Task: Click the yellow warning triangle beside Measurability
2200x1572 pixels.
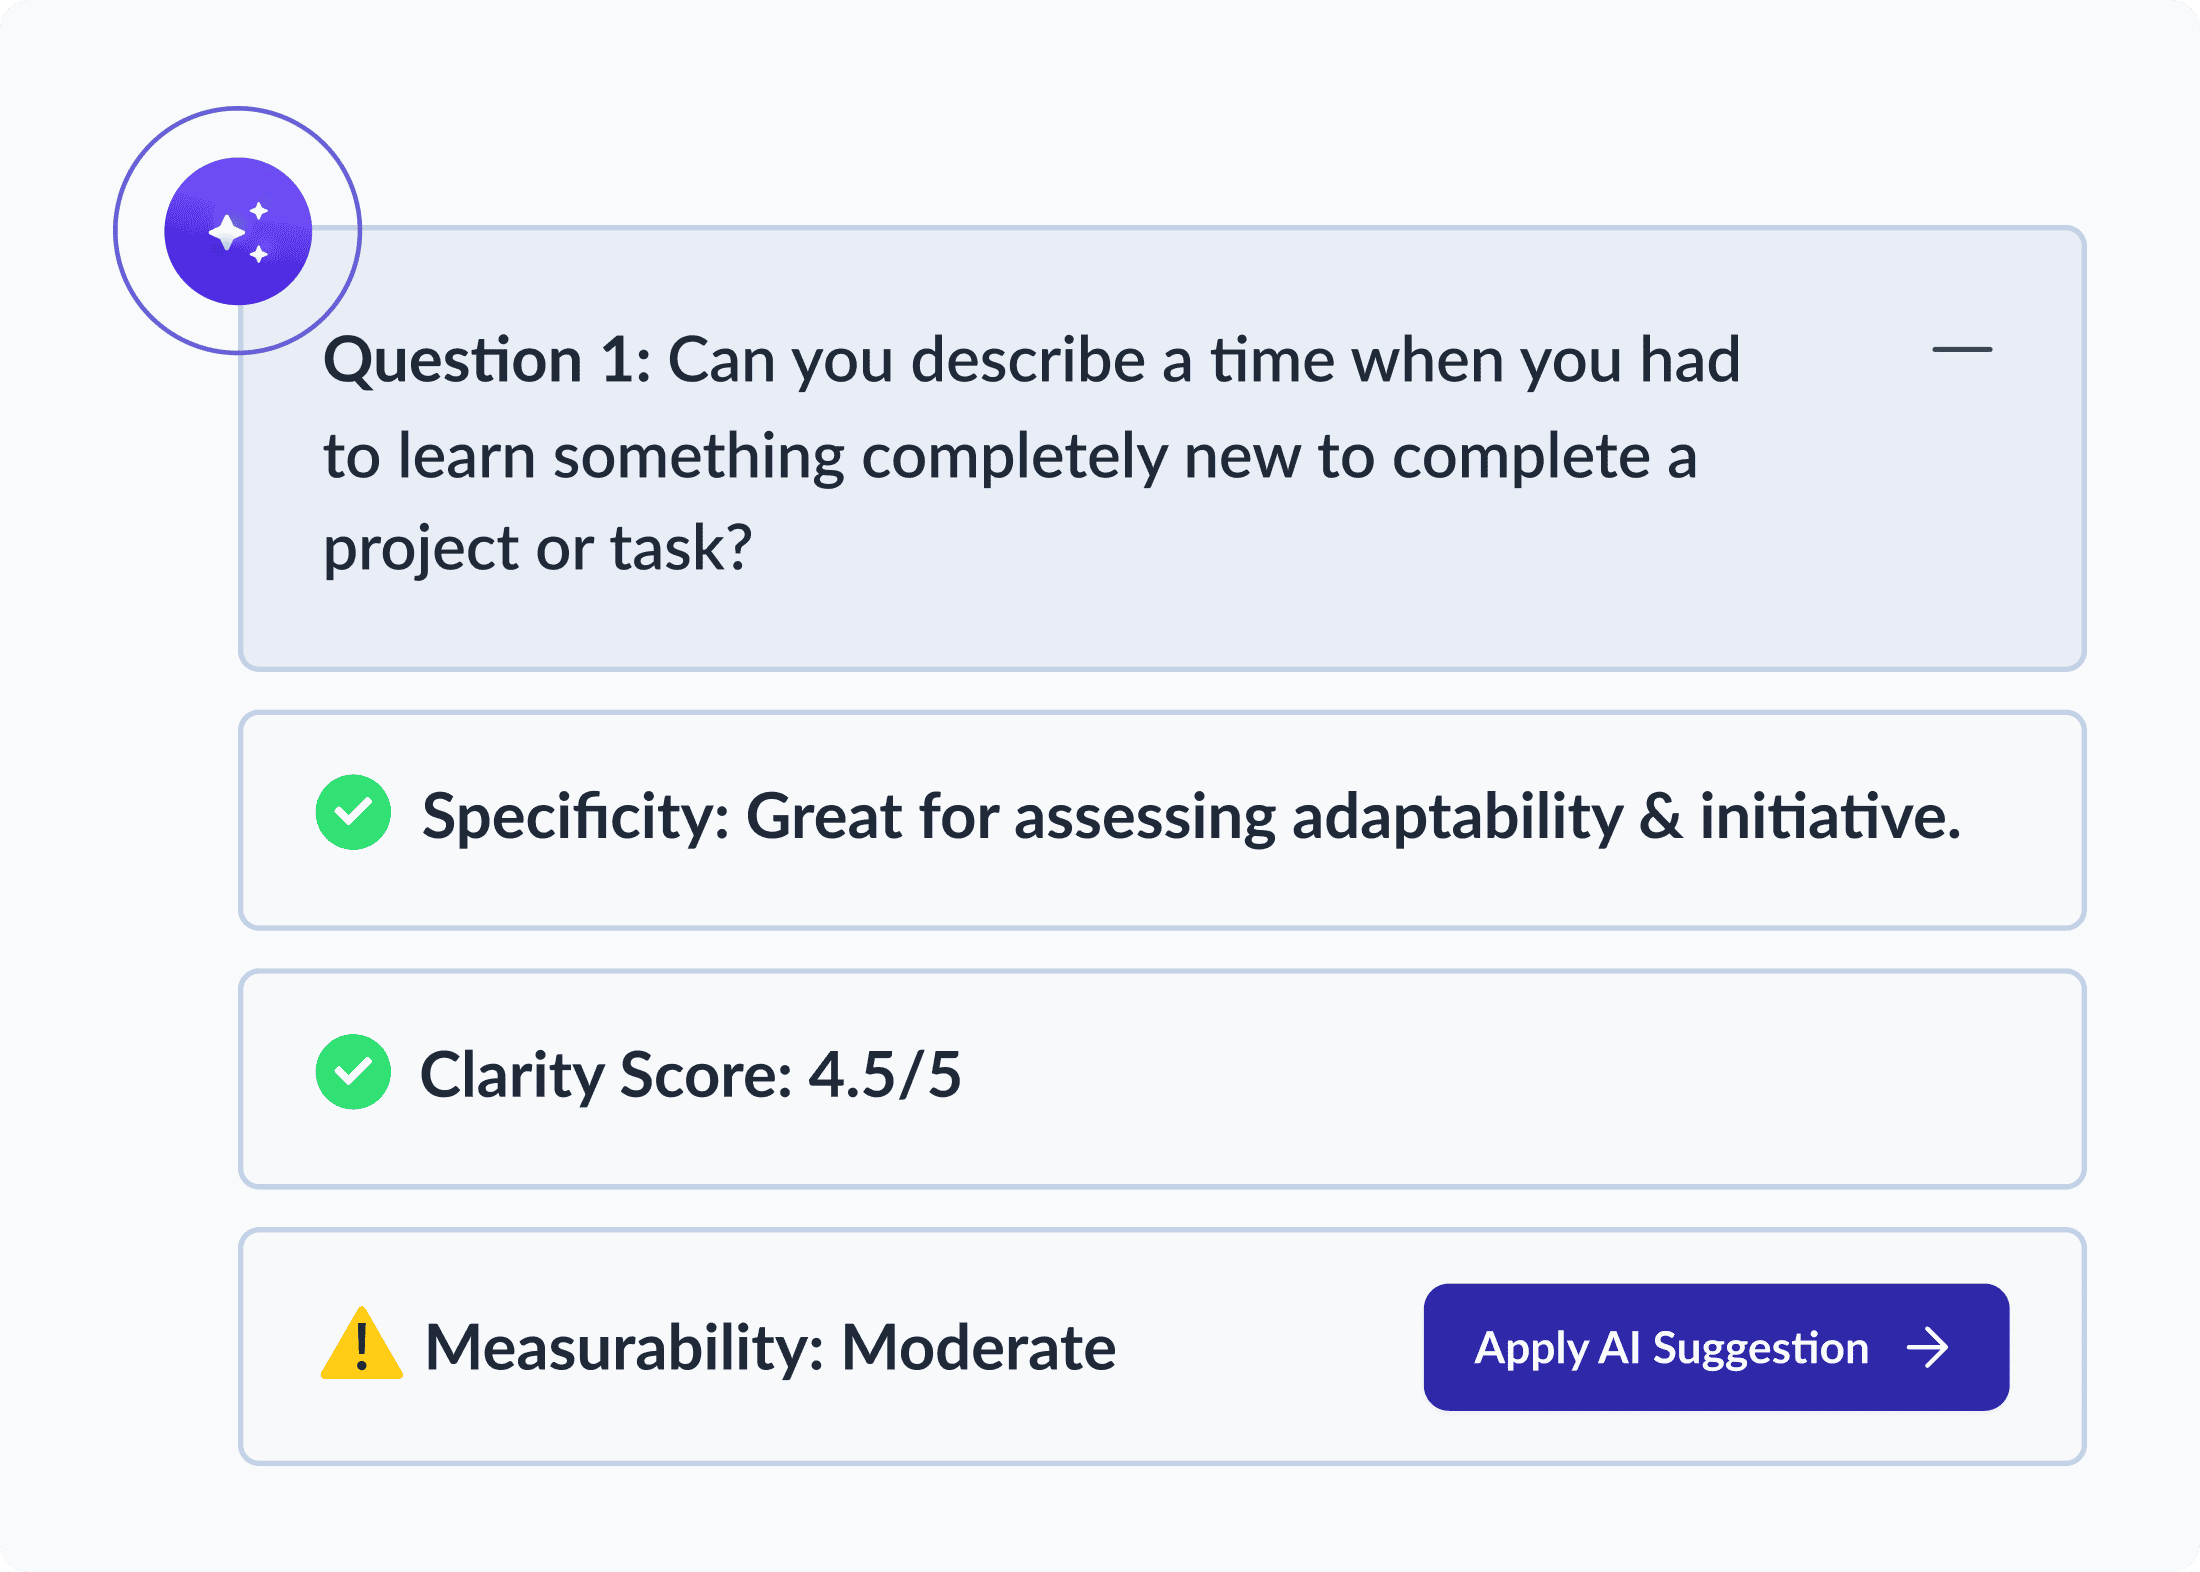Action: [x=362, y=1347]
